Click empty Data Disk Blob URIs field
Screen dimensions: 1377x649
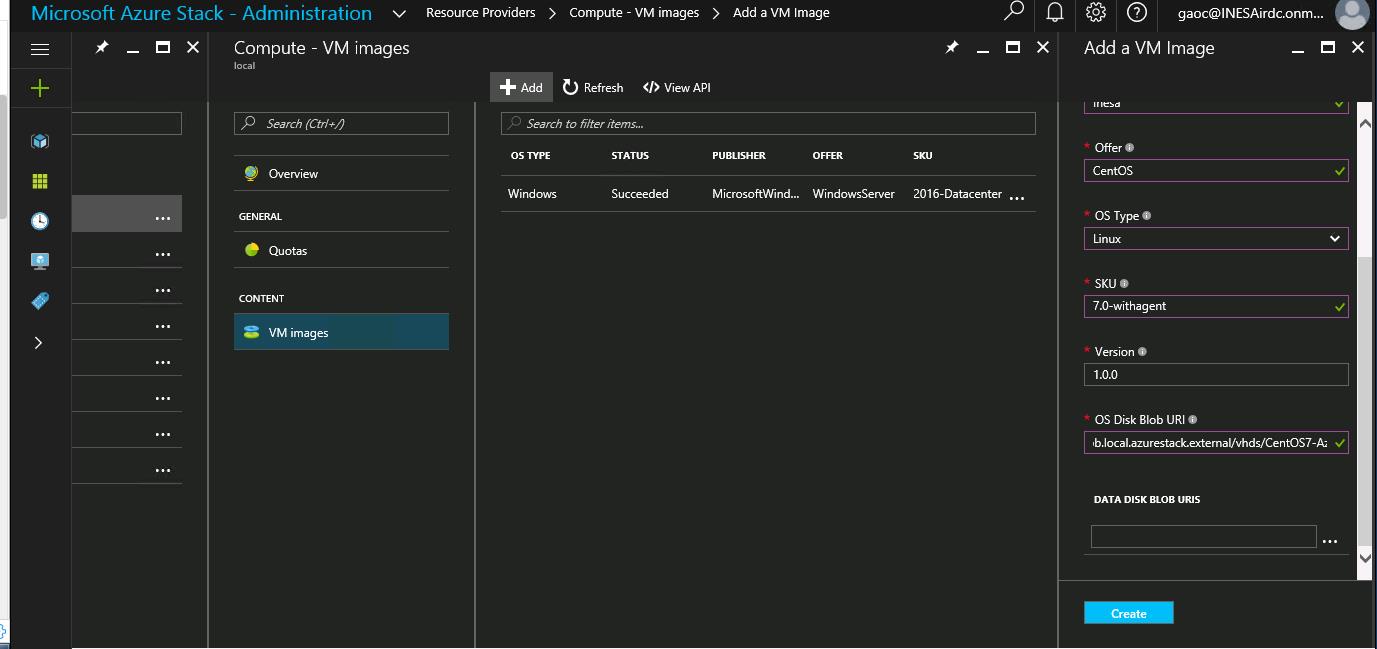[x=1203, y=536]
